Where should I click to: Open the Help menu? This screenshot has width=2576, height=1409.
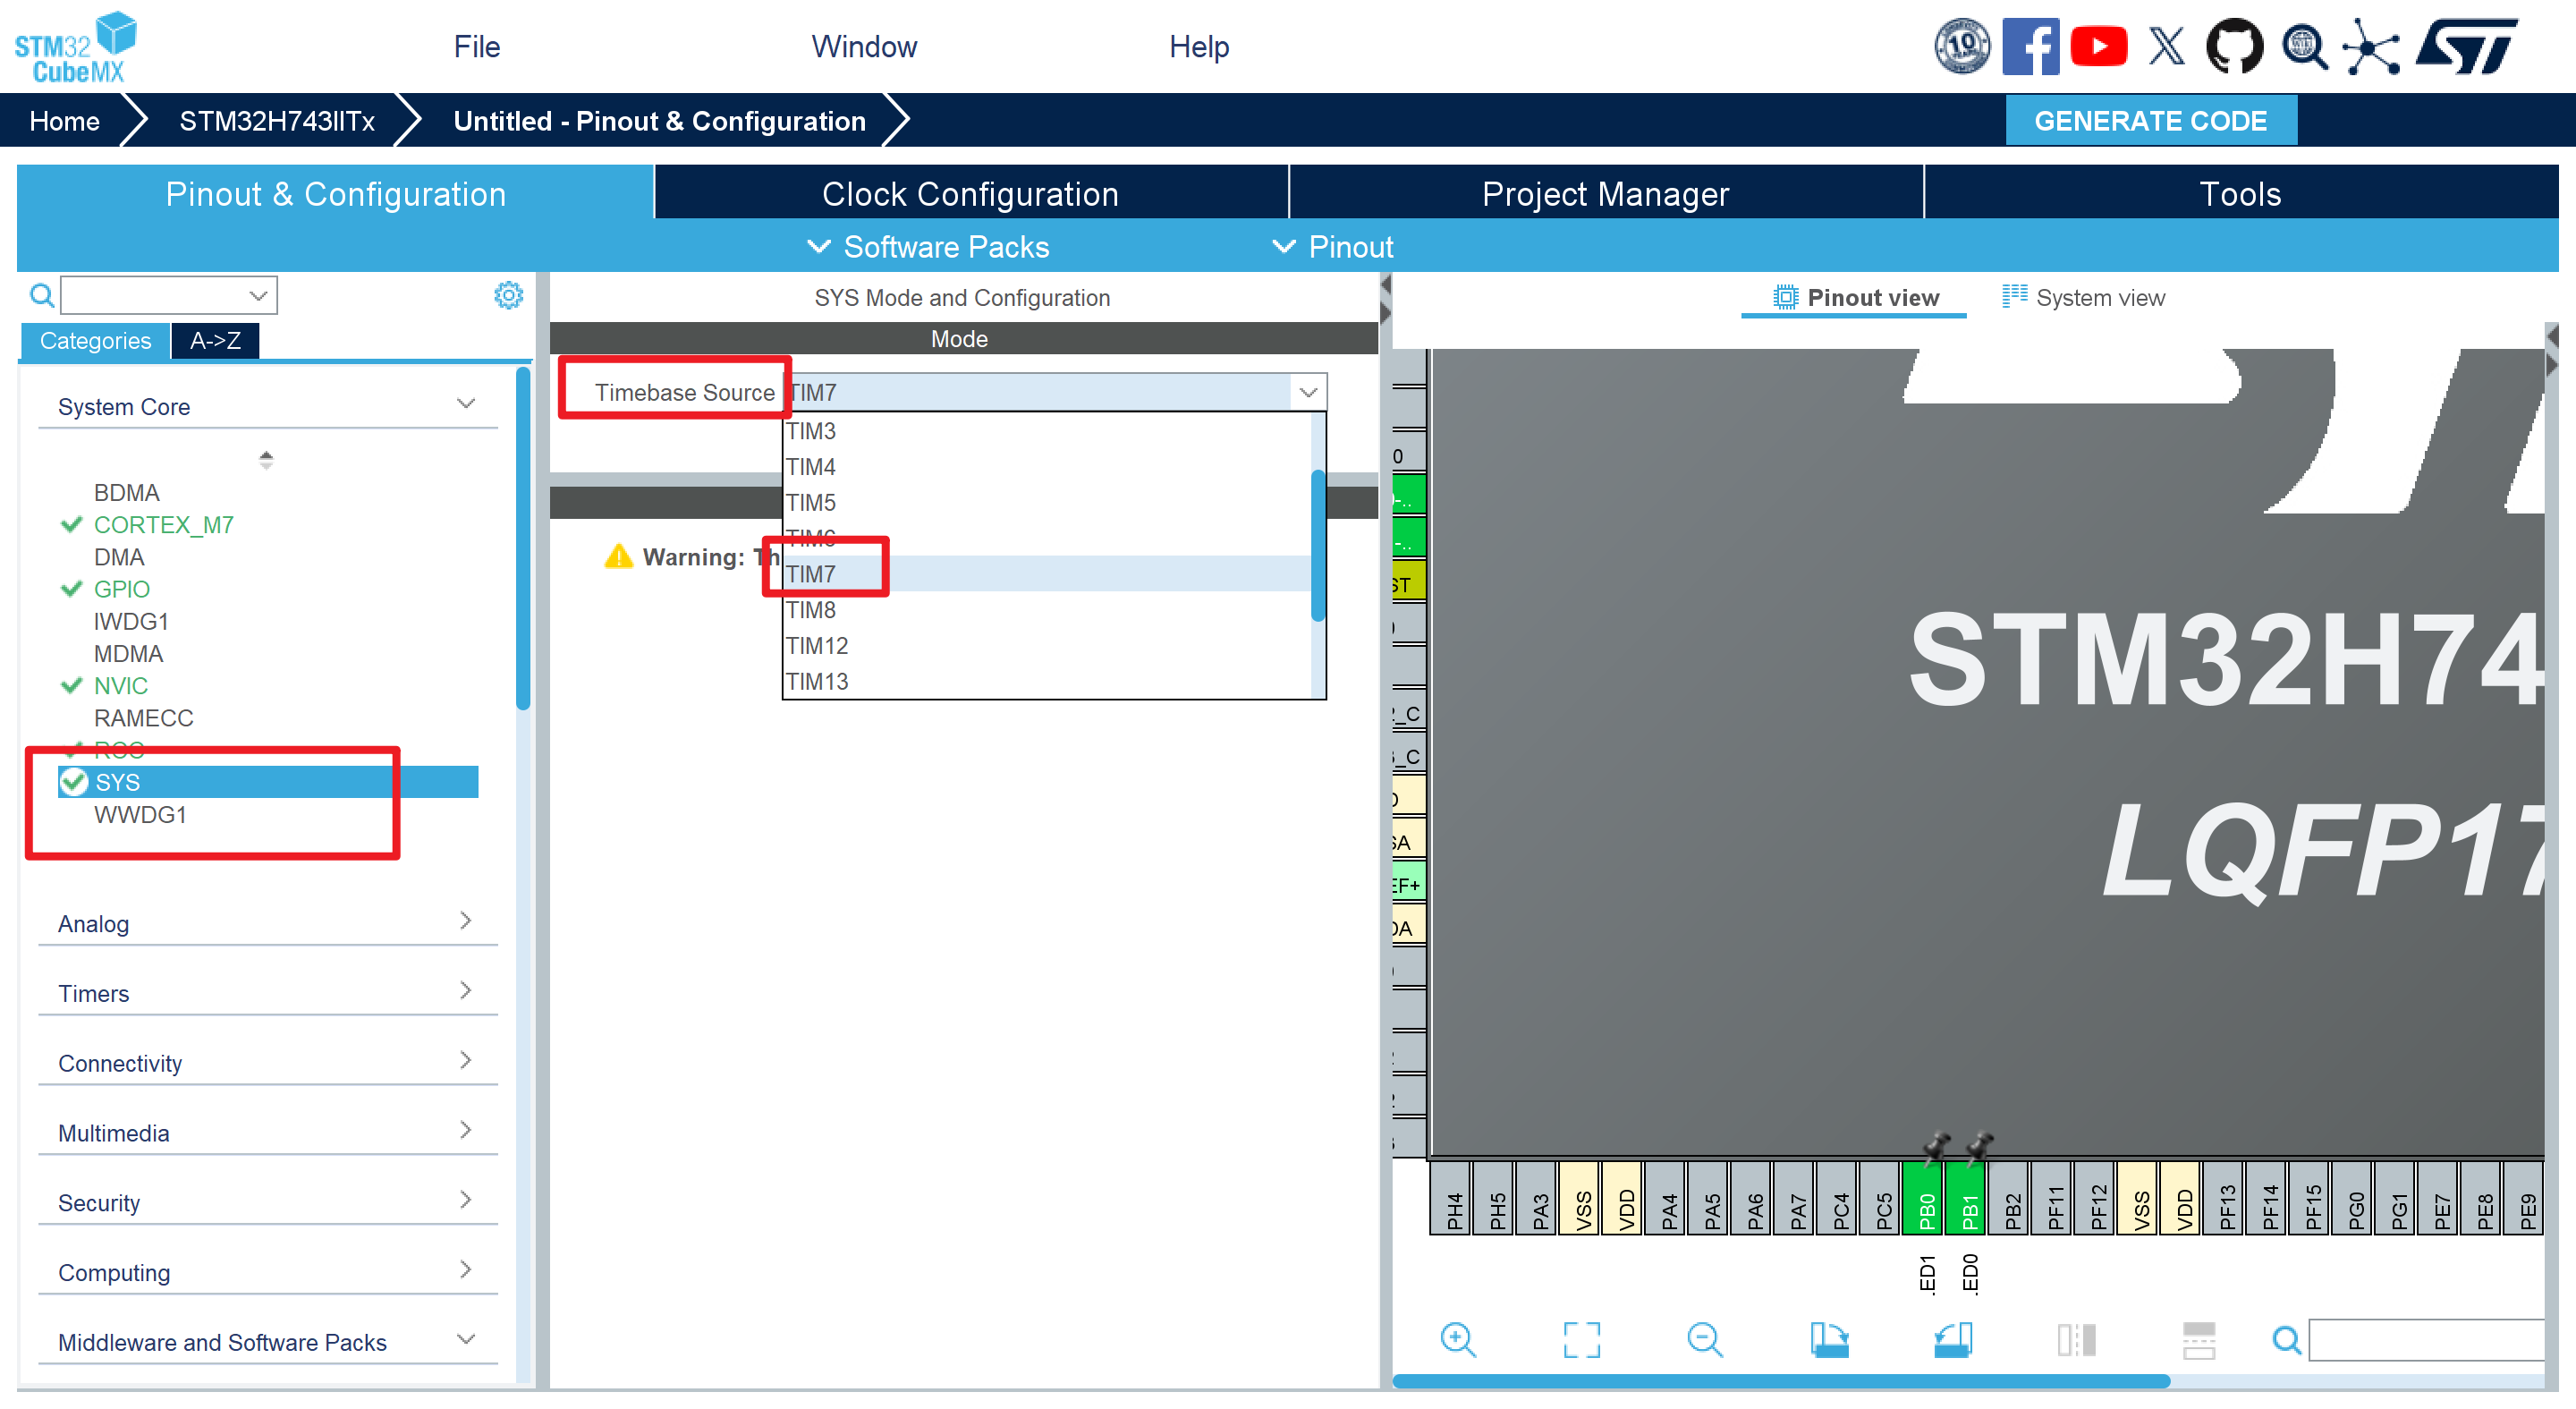(x=1199, y=47)
